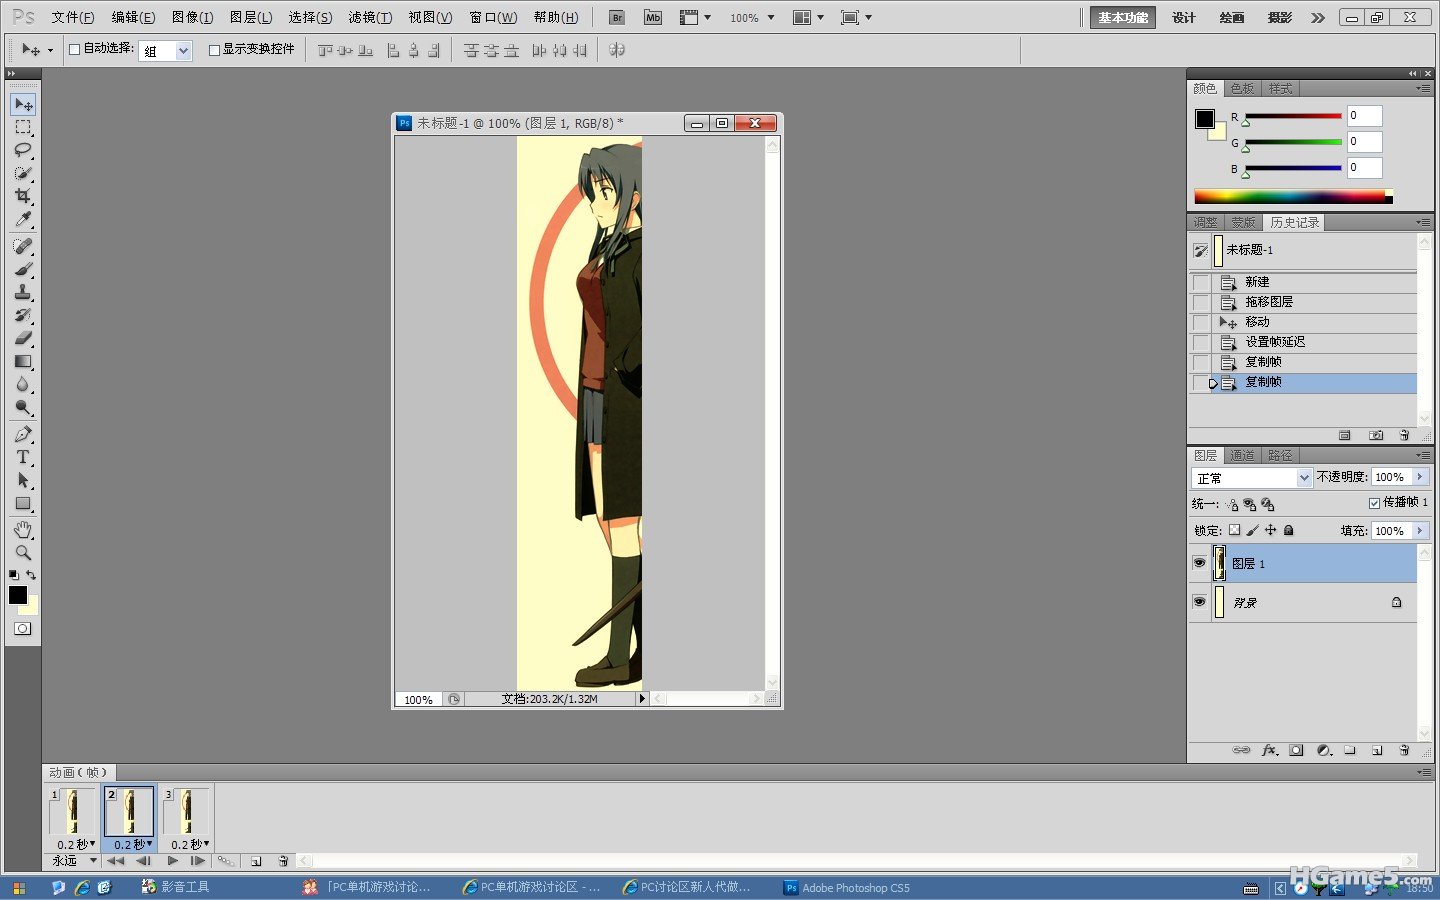The image size is (1440, 900).
Task: Select the Crop tool
Action: (23, 196)
